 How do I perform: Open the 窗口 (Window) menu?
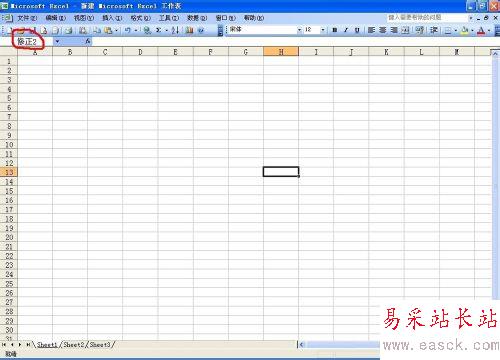226,18
